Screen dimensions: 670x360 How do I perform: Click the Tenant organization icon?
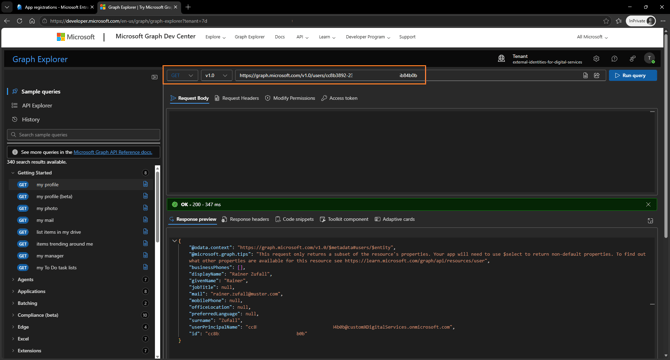(x=502, y=59)
